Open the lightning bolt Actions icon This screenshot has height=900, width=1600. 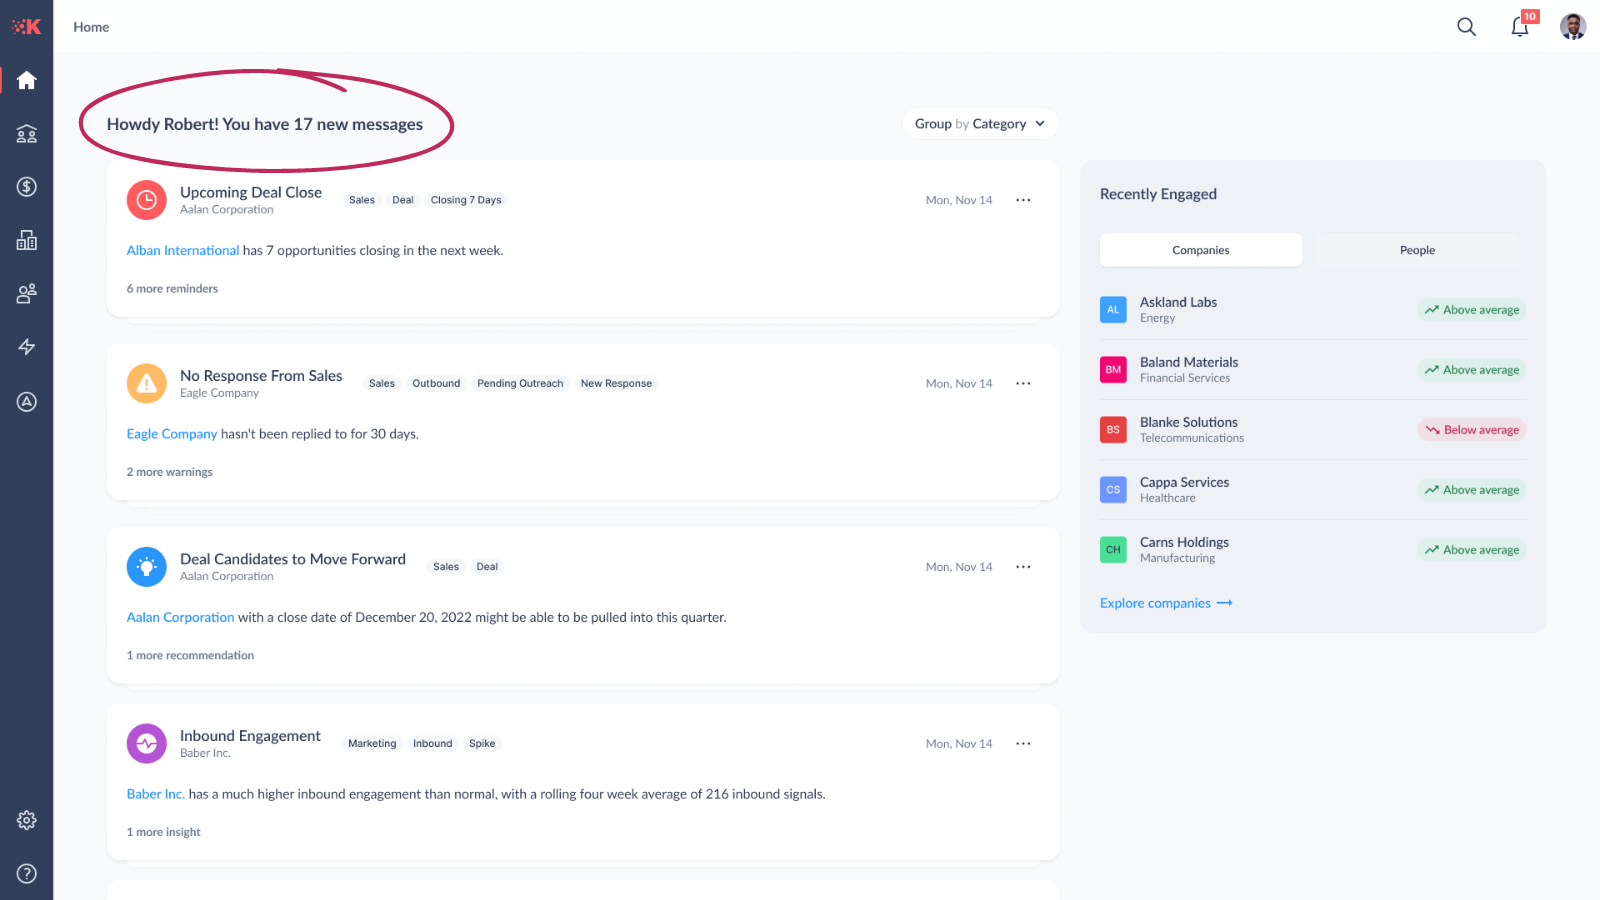[x=27, y=347]
